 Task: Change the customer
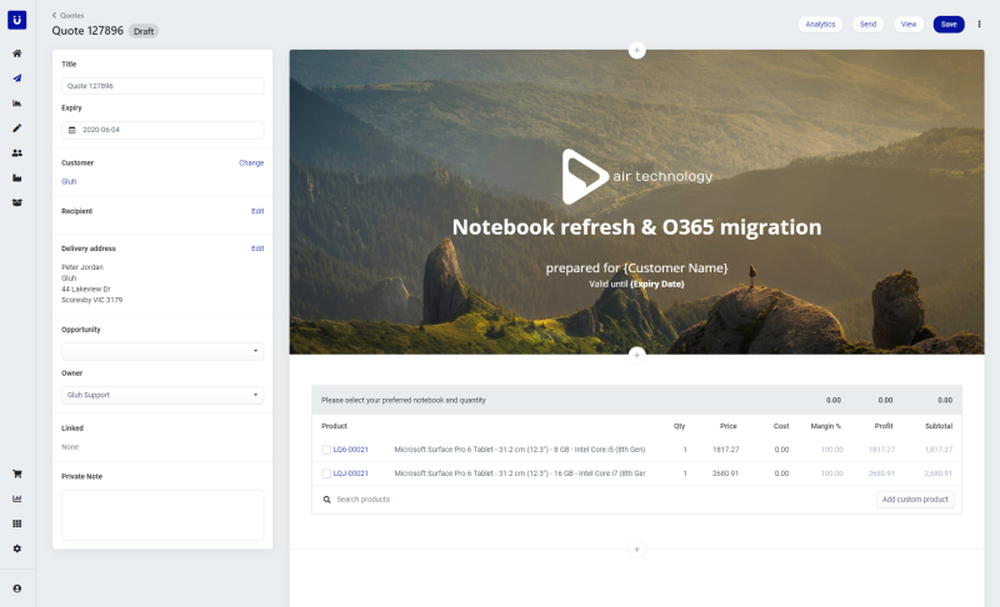pos(251,163)
